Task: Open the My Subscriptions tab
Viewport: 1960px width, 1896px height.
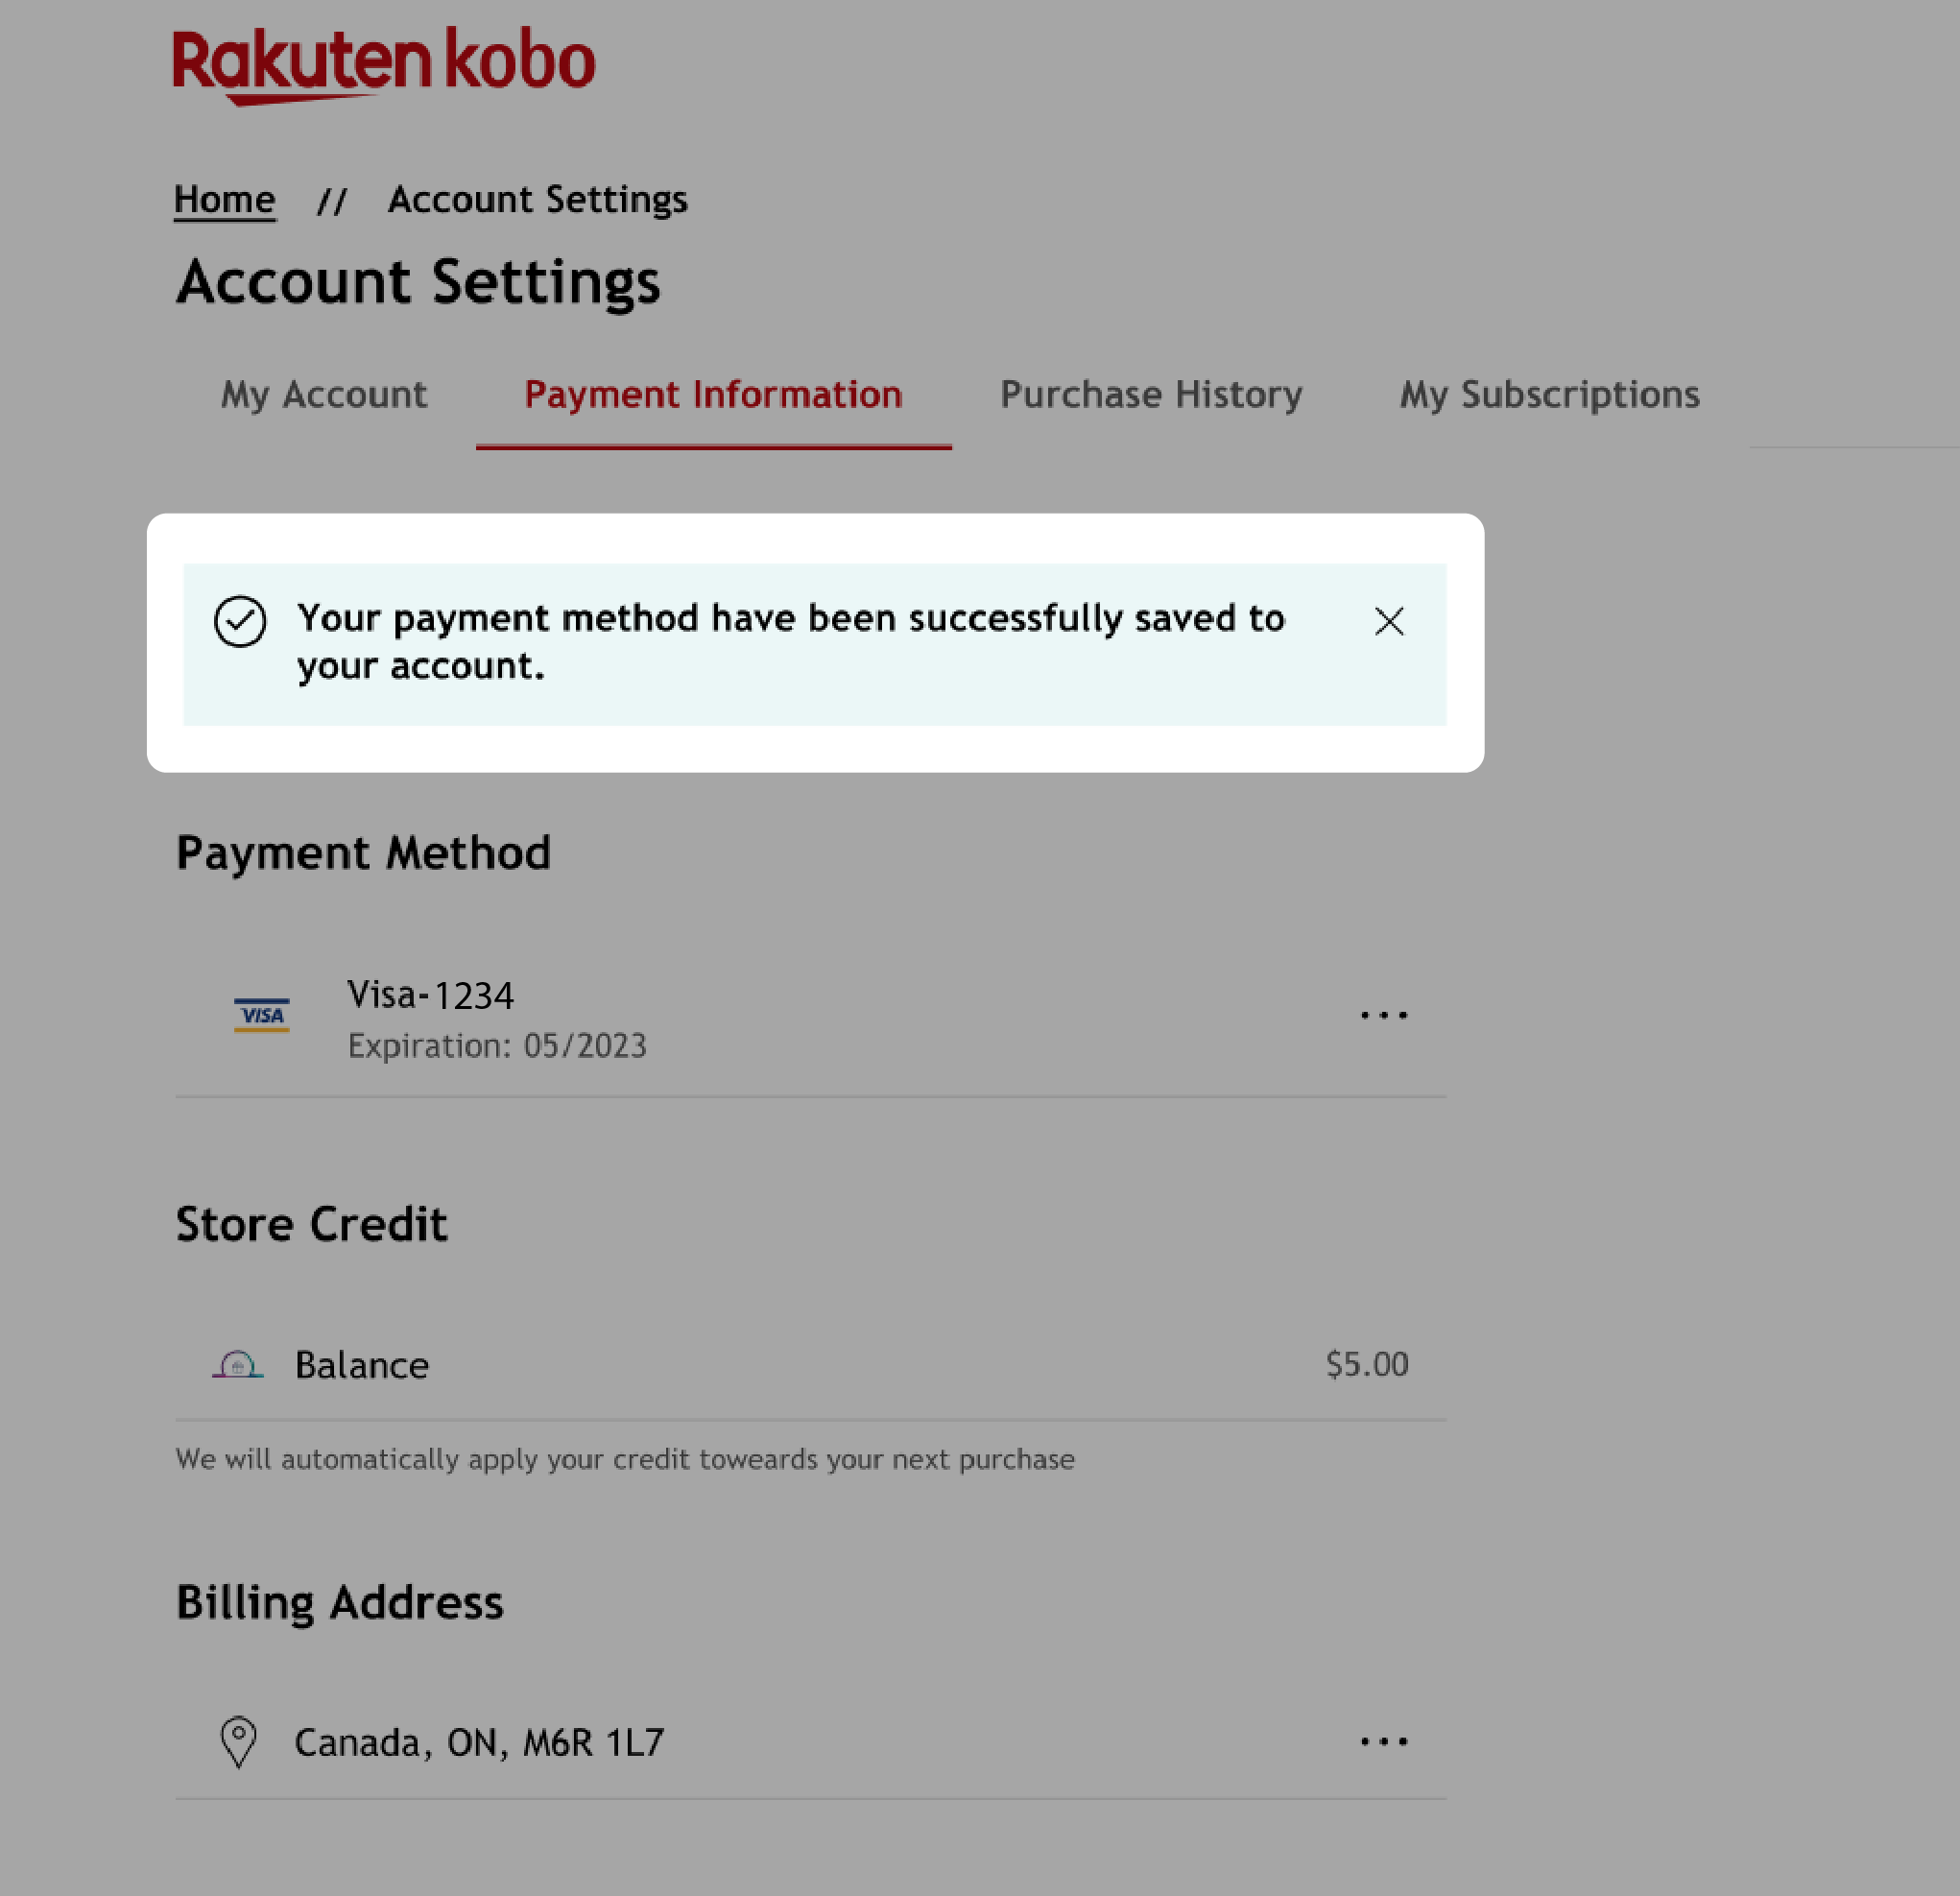Action: (1549, 394)
